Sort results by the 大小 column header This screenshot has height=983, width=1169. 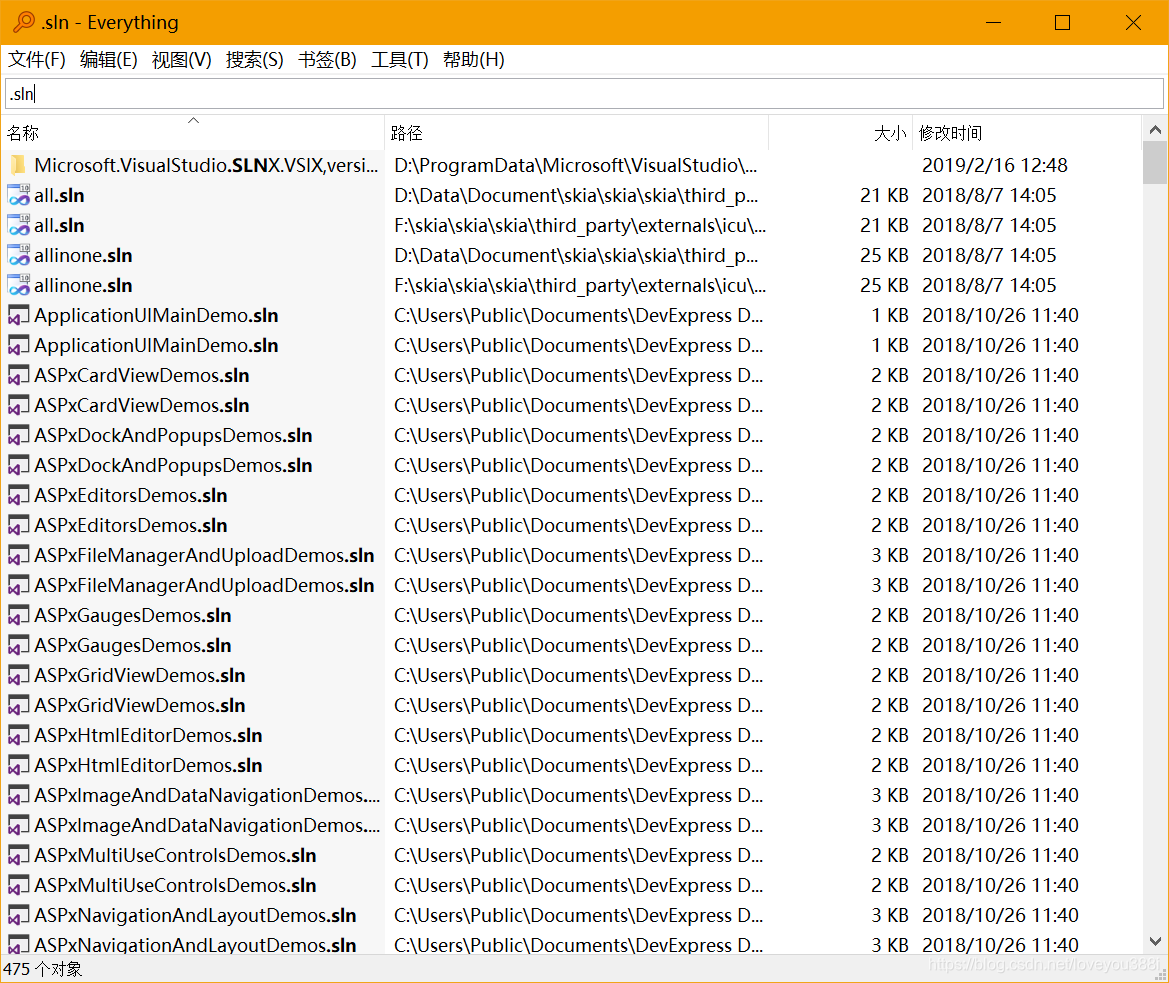pyautogui.click(x=840, y=133)
